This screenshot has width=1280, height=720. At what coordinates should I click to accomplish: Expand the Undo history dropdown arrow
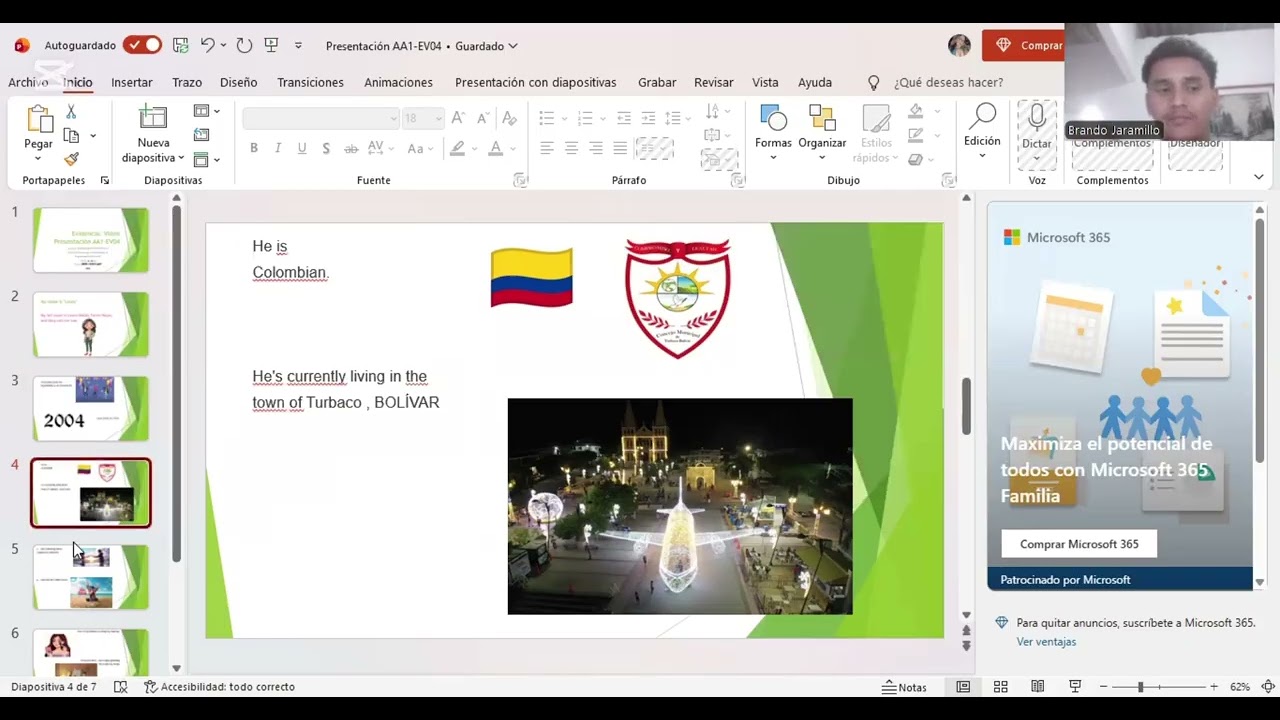222,45
